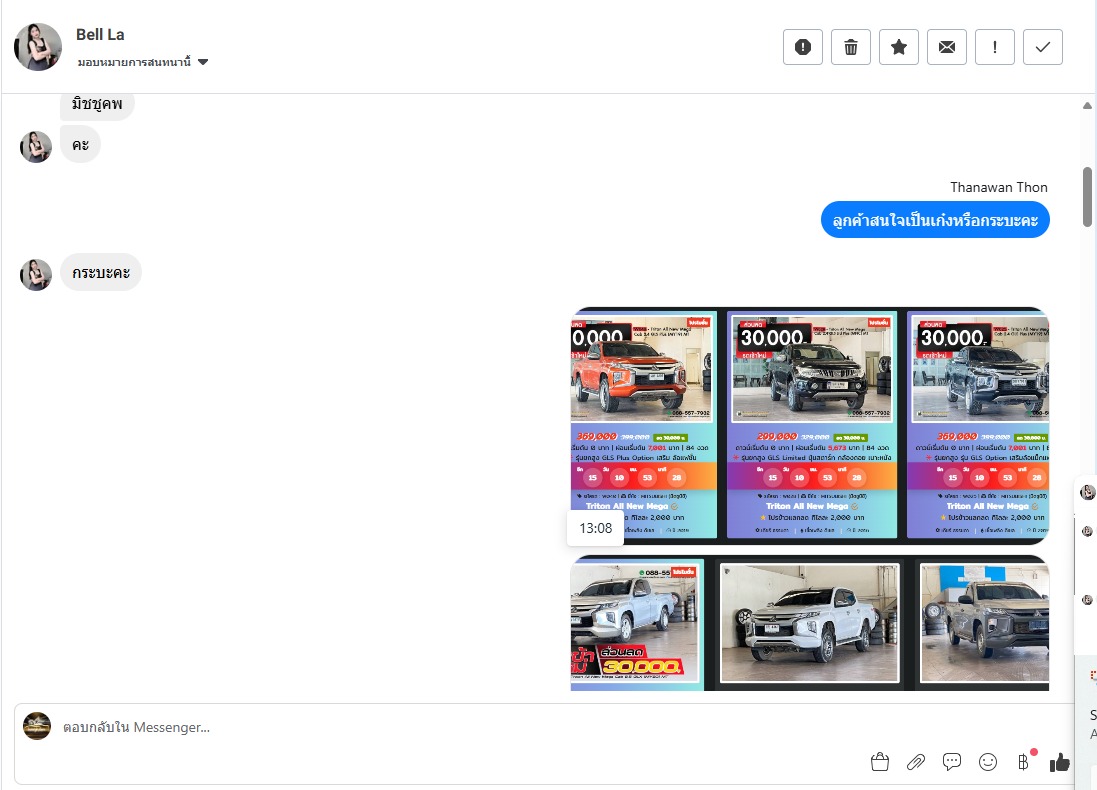Open the orange Triton truck ad image
Image resolution: width=1097 pixels, height=790 pixels.
643,425
